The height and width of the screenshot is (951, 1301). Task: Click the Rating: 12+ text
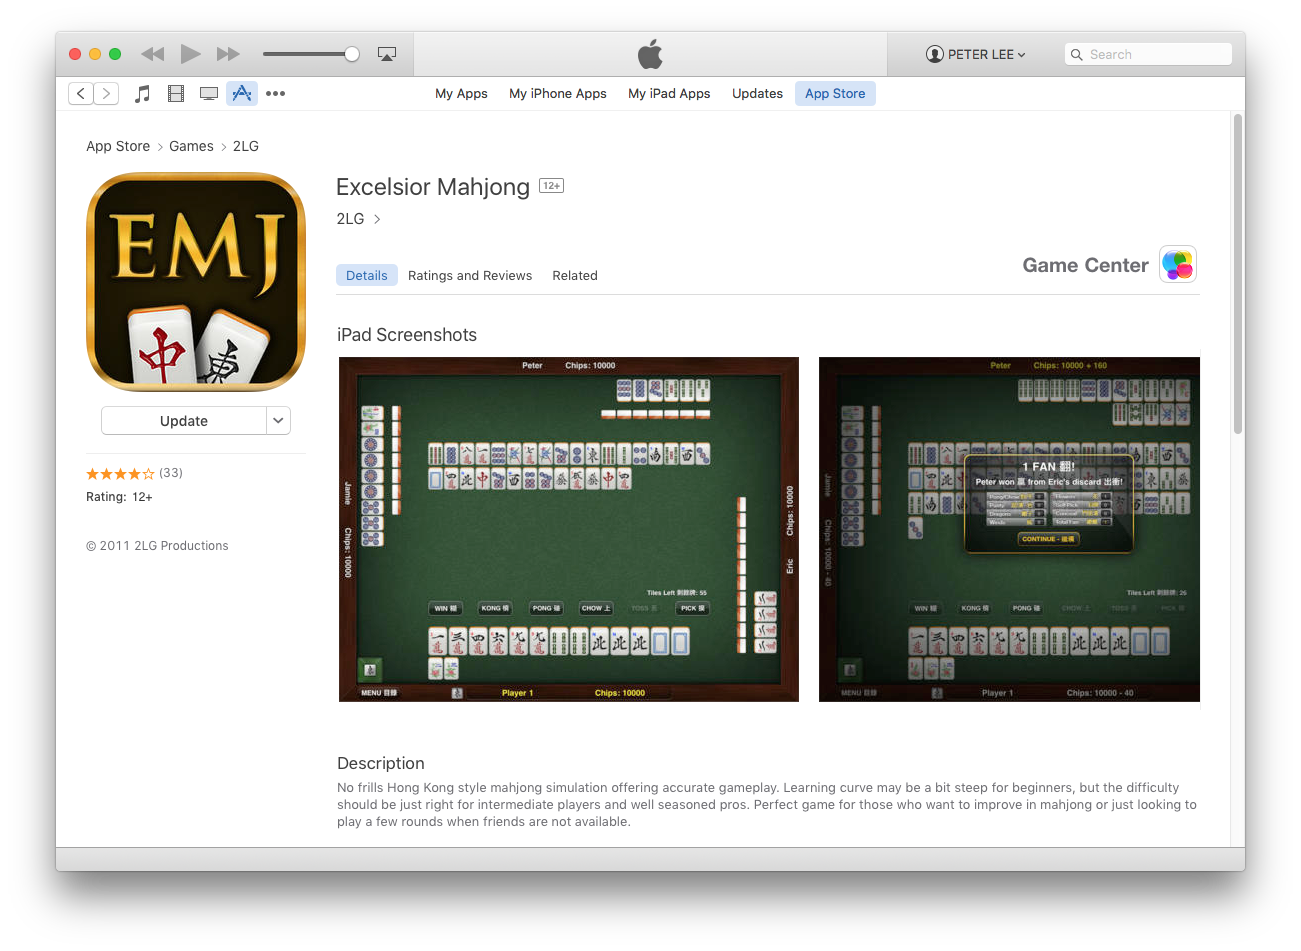[x=119, y=497]
